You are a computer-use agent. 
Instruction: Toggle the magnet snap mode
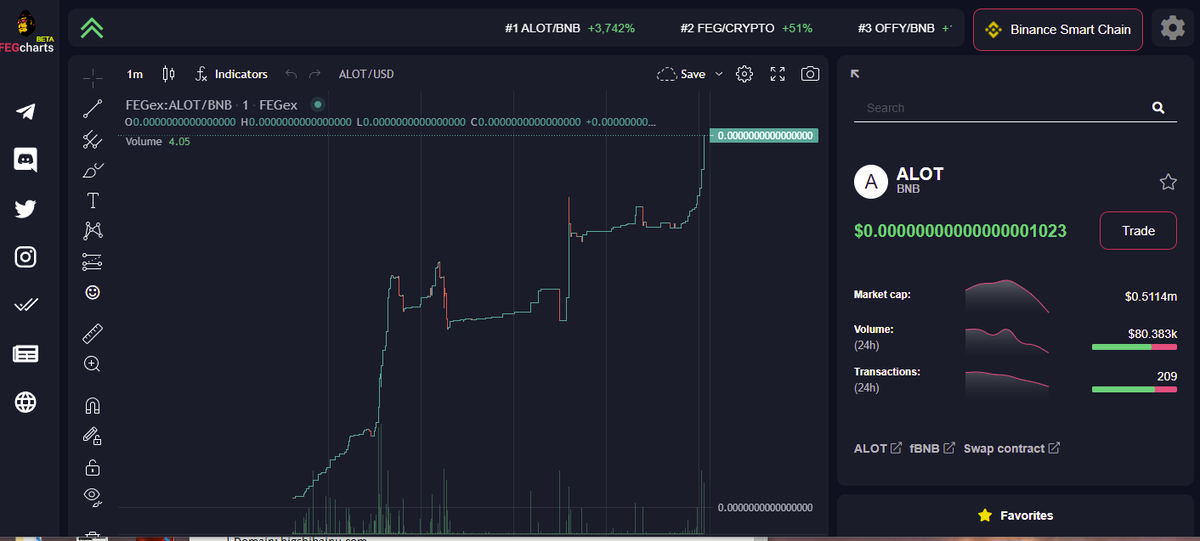pos(92,405)
